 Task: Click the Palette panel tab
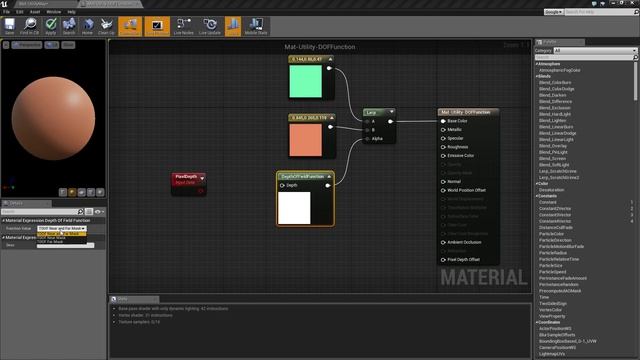pos(559,42)
